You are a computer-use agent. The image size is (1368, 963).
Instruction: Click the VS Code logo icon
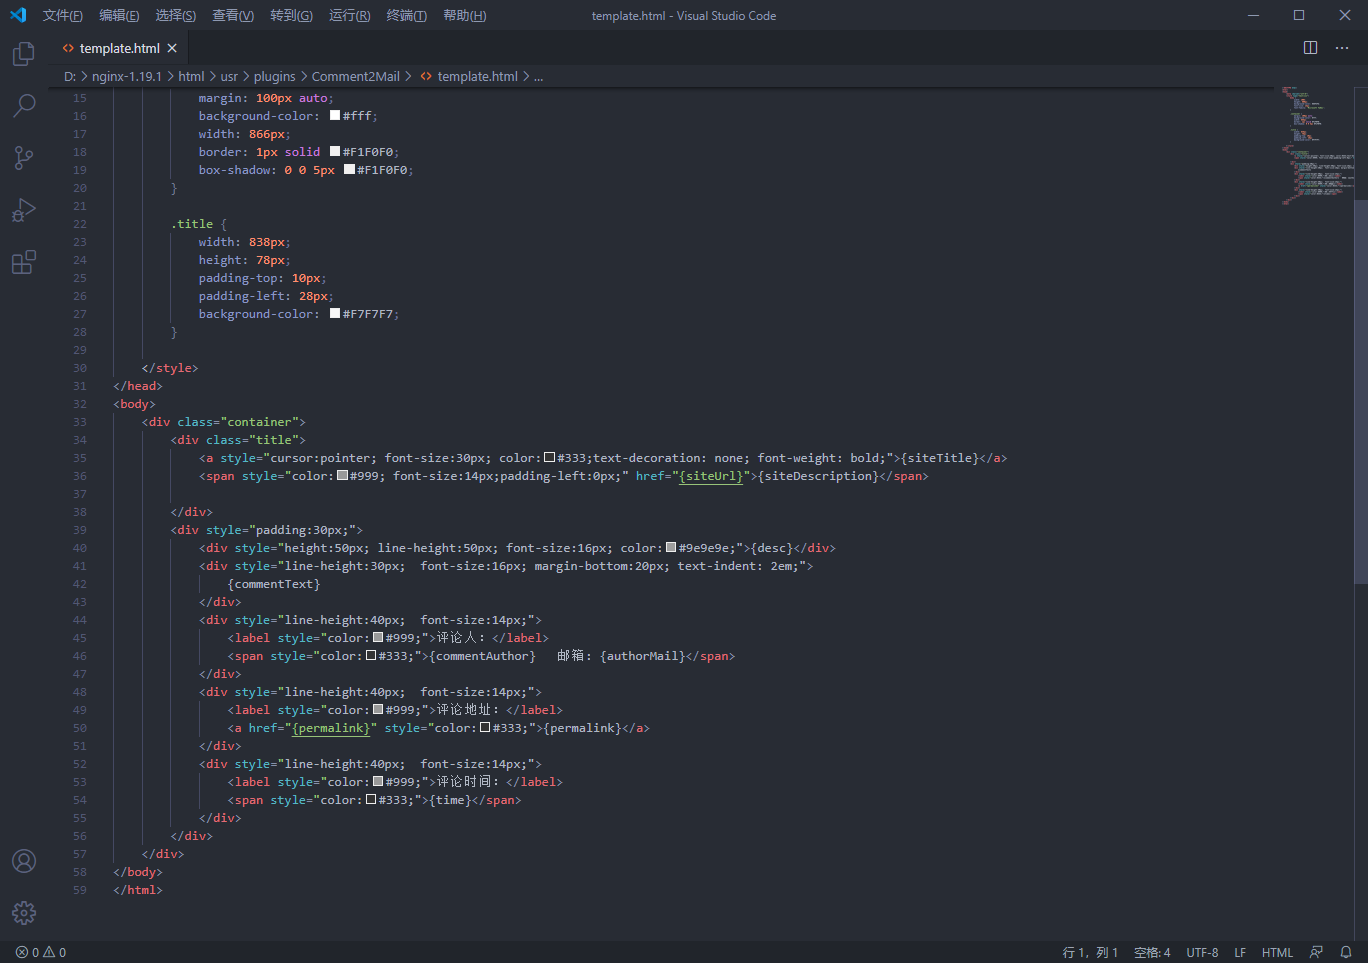point(18,15)
